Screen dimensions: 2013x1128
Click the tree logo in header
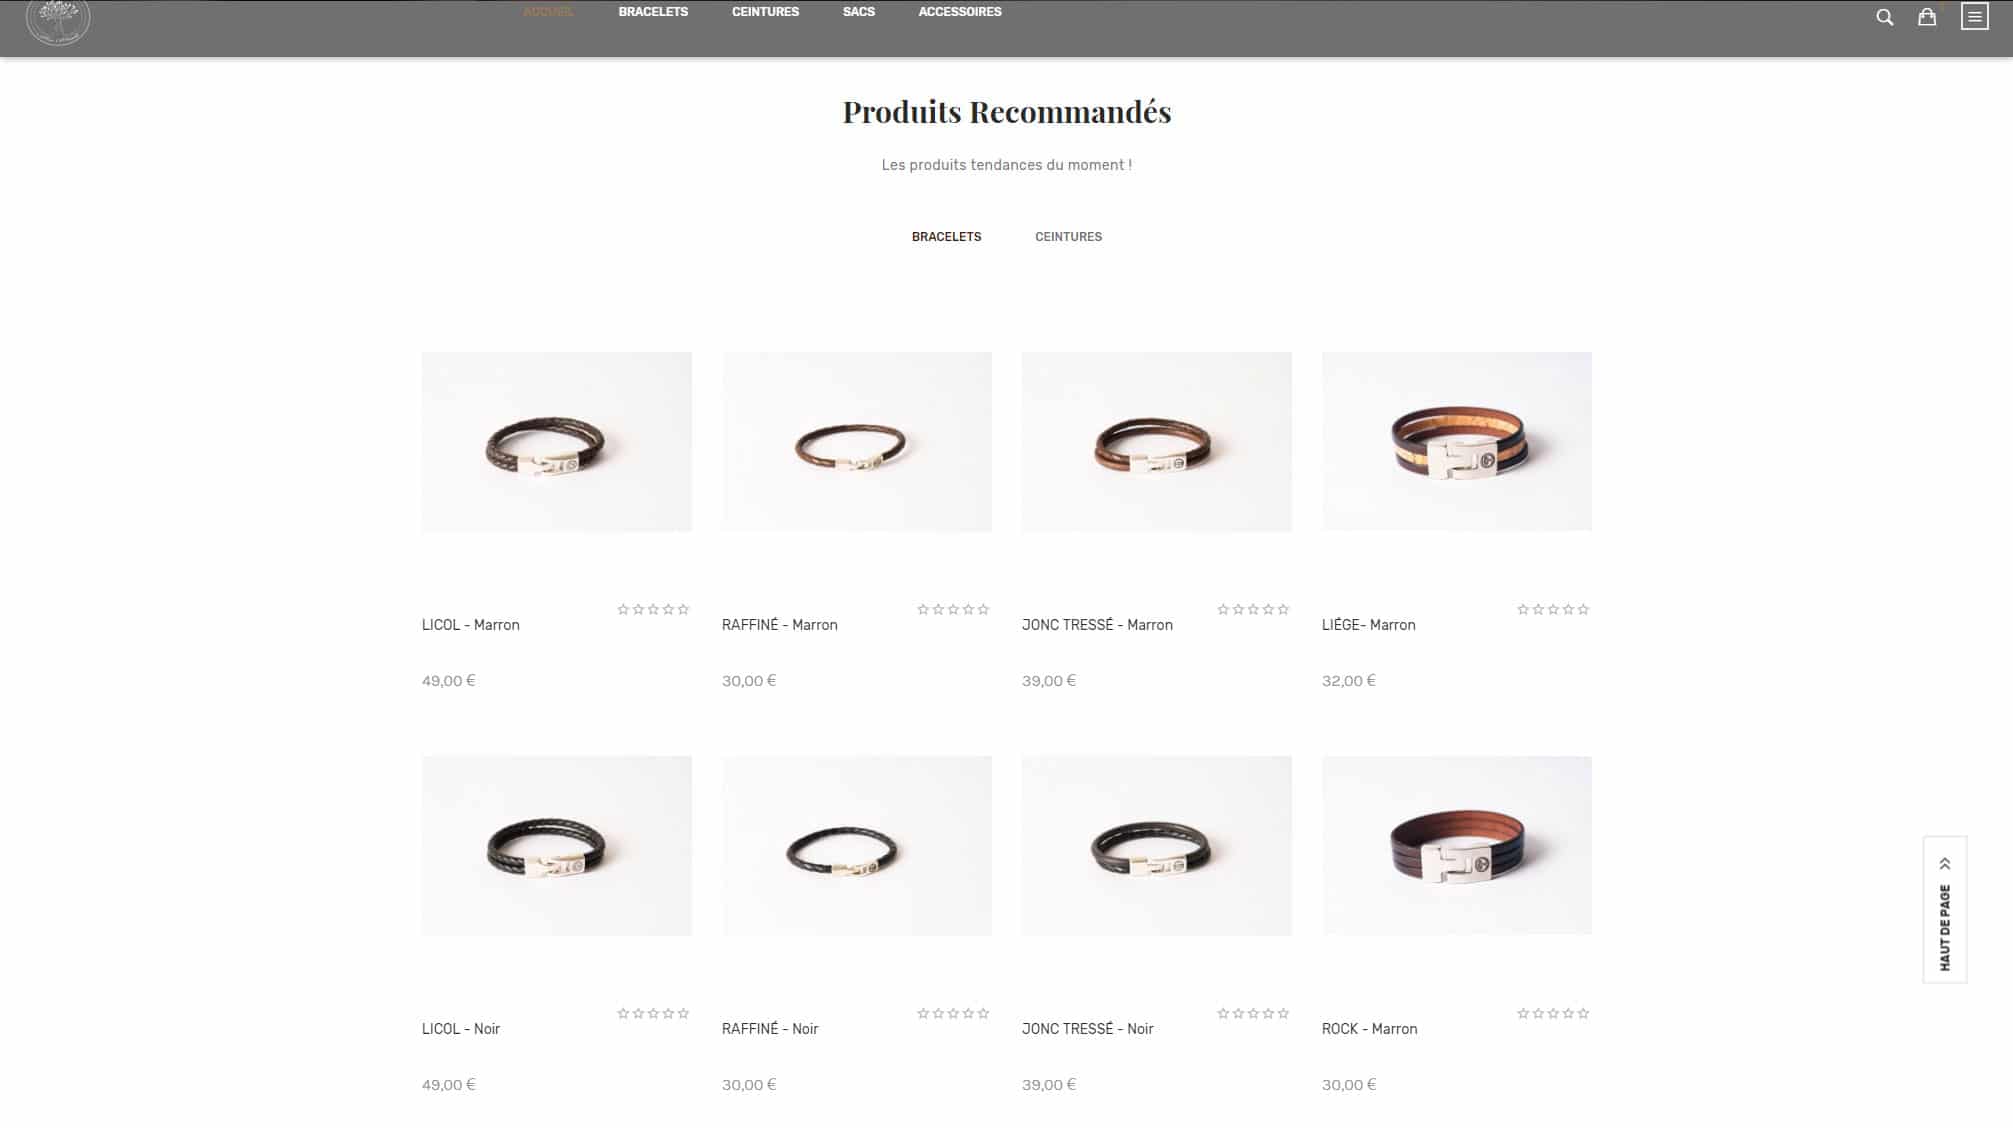click(58, 20)
